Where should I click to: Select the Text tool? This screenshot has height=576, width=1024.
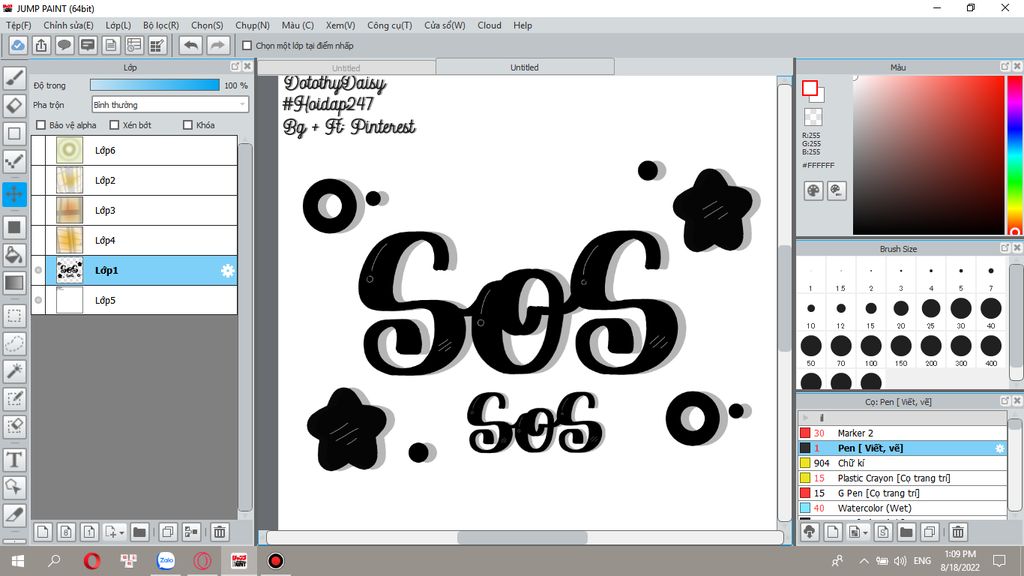(x=14, y=460)
